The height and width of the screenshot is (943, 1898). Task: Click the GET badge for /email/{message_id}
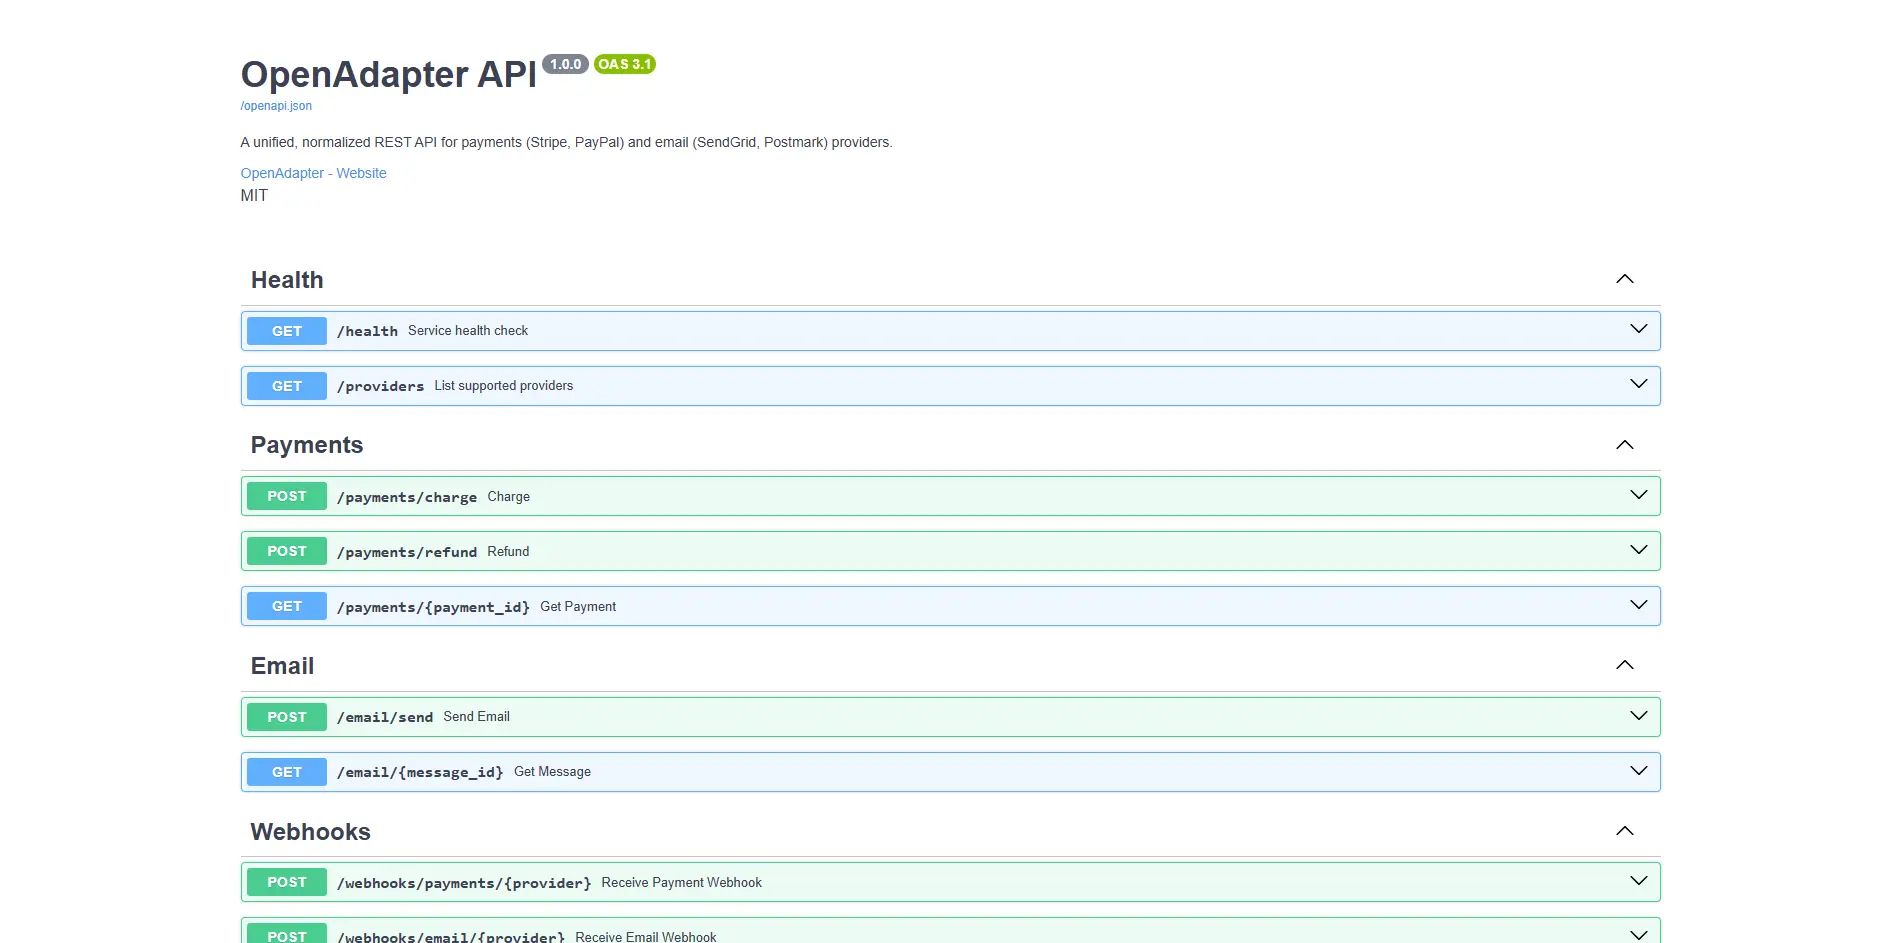click(x=287, y=772)
